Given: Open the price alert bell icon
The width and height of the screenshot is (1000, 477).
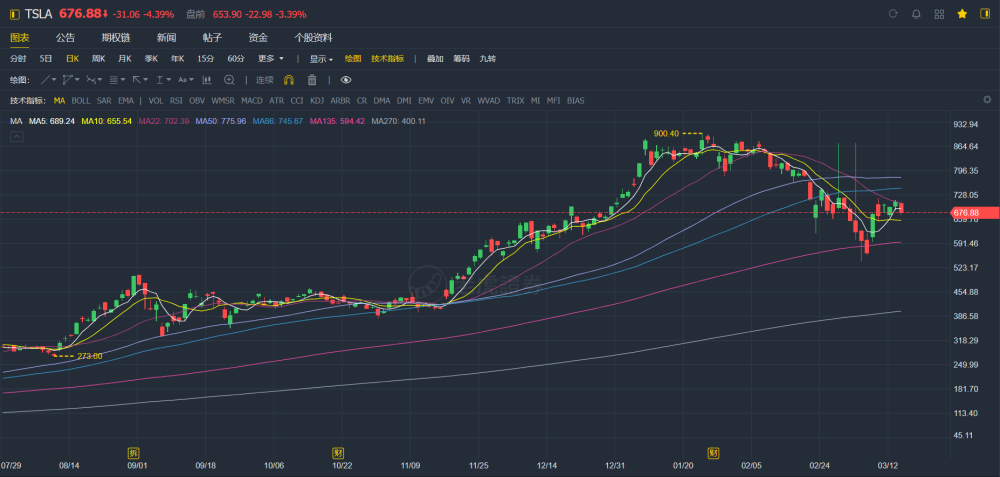Looking at the screenshot, I should coord(916,14).
